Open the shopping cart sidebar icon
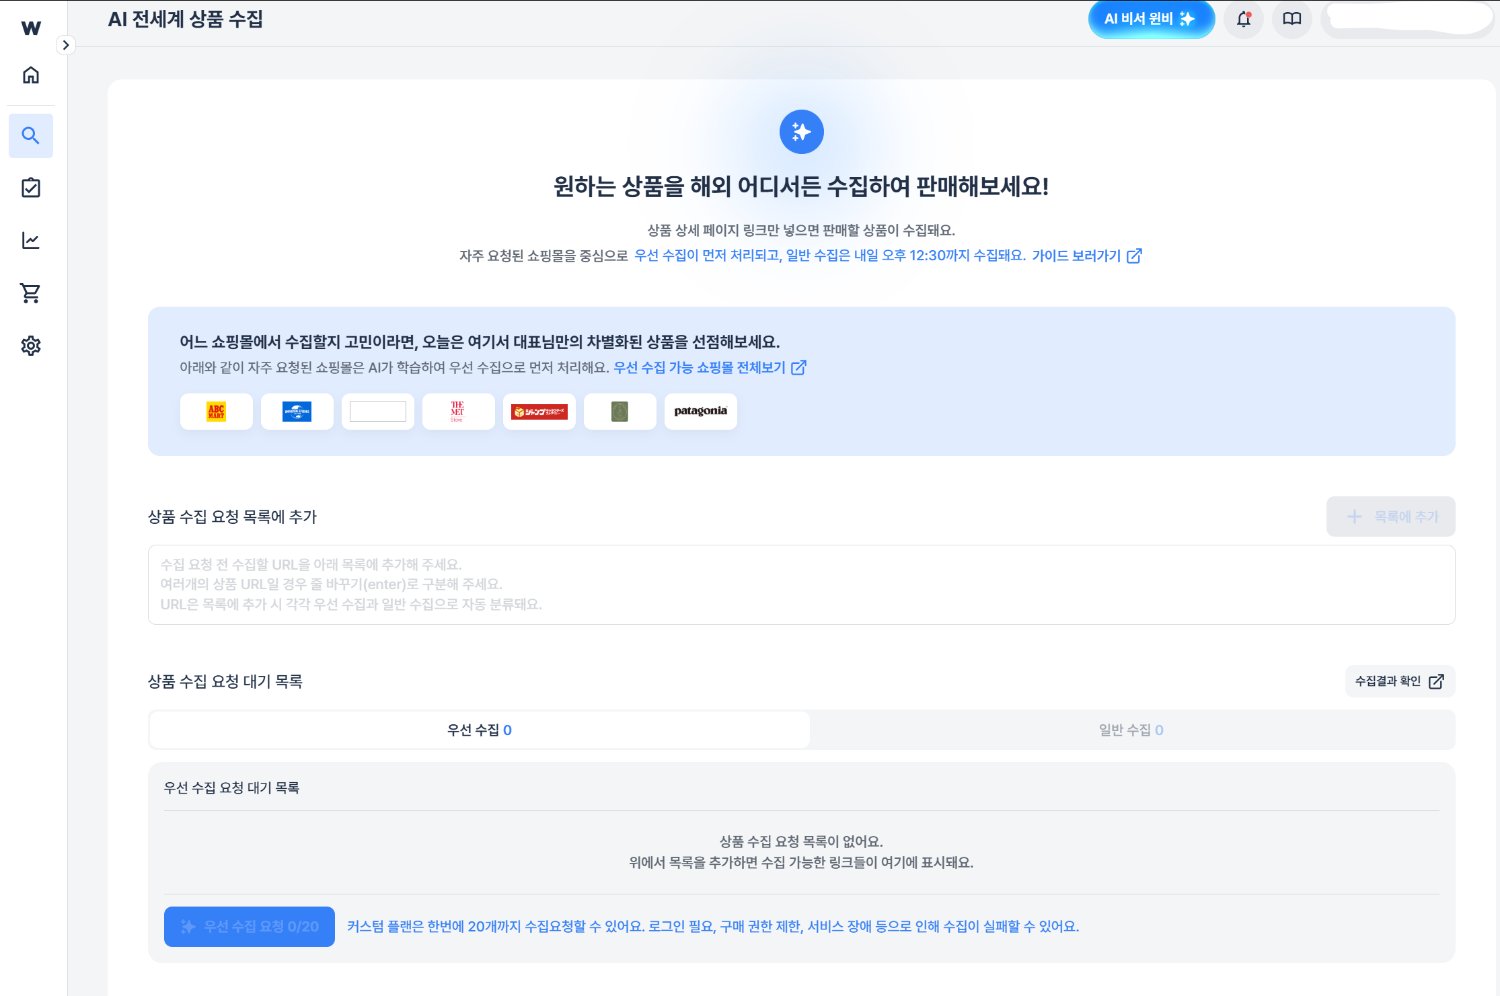This screenshot has height=996, width=1500. (31, 293)
